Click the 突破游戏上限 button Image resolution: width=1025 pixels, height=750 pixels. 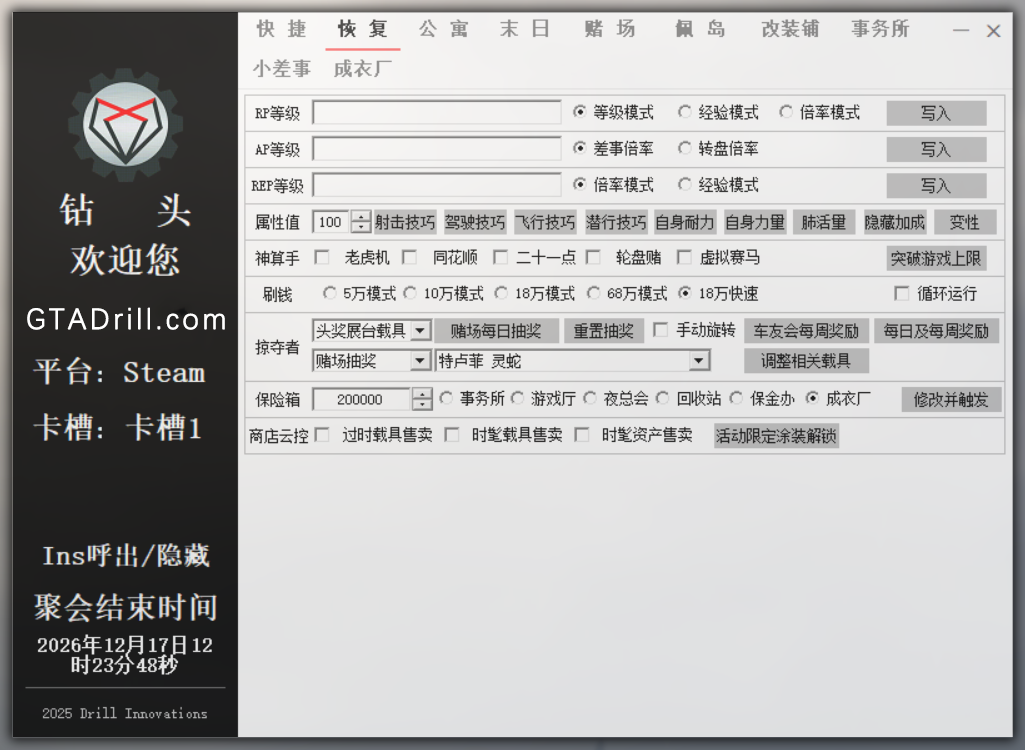pos(936,258)
